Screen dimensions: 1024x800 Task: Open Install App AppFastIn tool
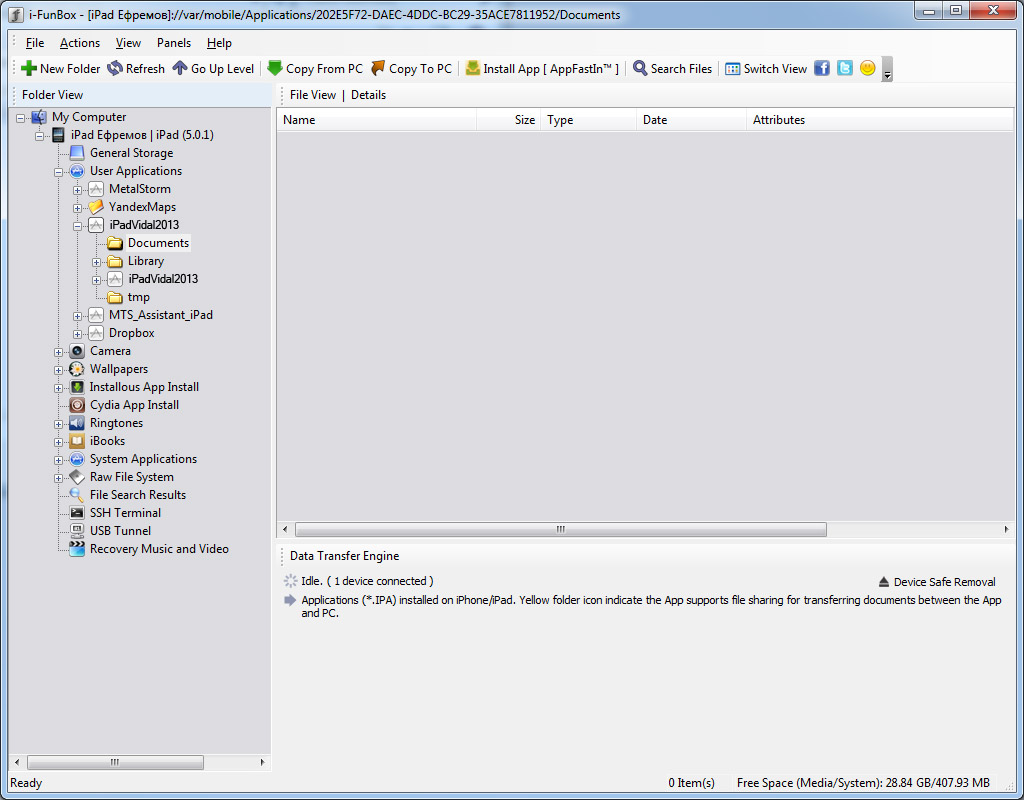coord(542,69)
